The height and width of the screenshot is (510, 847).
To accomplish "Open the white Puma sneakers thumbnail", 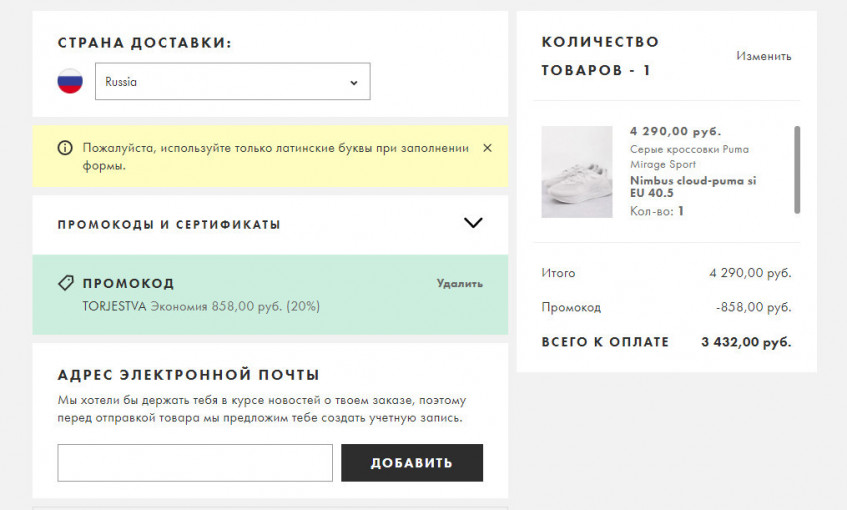I will tap(577, 172).
